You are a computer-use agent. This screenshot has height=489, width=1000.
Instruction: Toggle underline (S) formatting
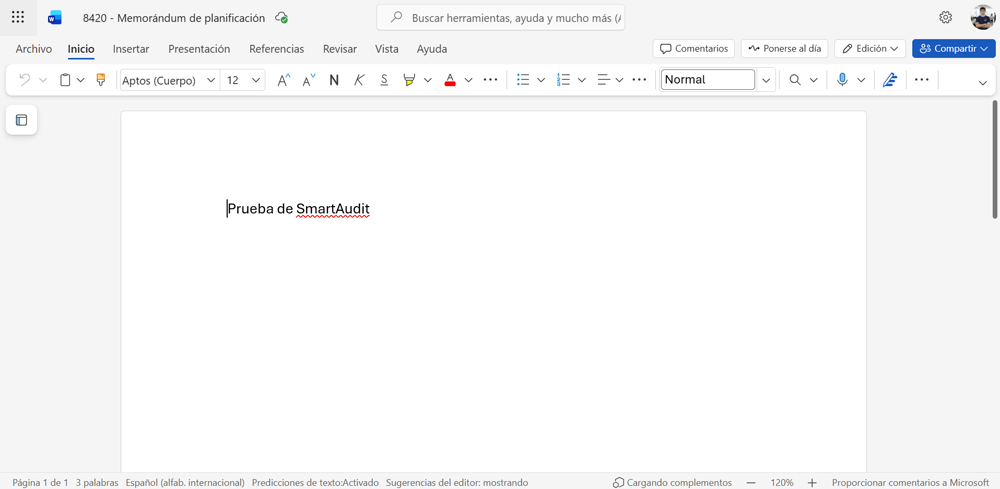[384, 80]
